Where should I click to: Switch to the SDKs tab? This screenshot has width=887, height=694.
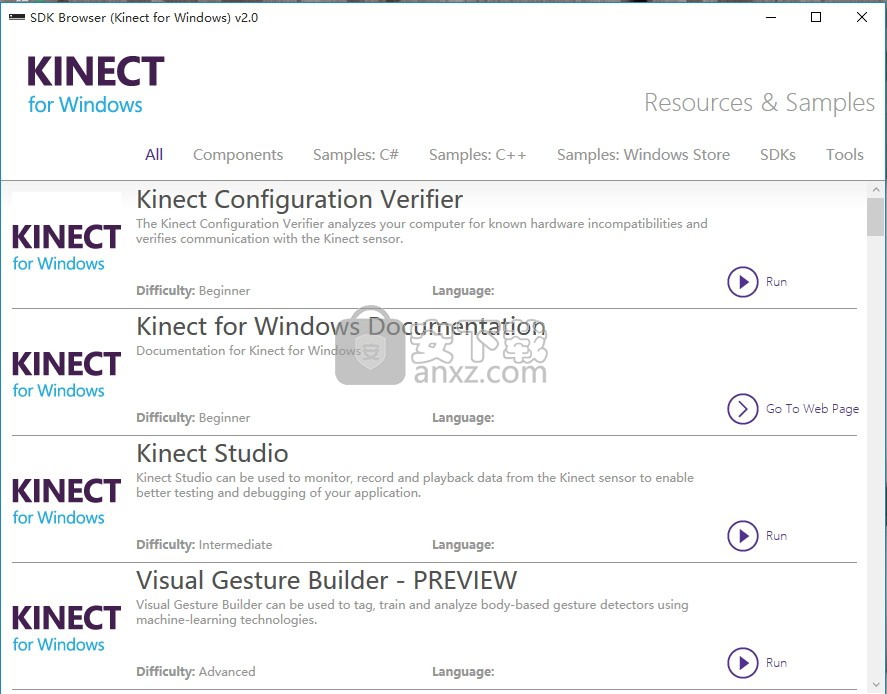click(778, 155)
